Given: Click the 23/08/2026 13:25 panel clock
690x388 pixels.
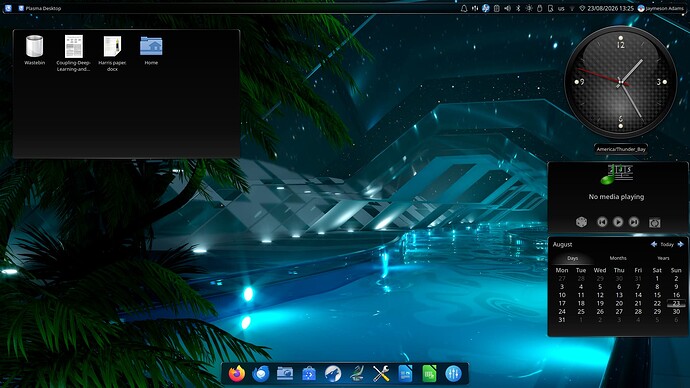Looking at the screenshot, I should tap(610, 8).
